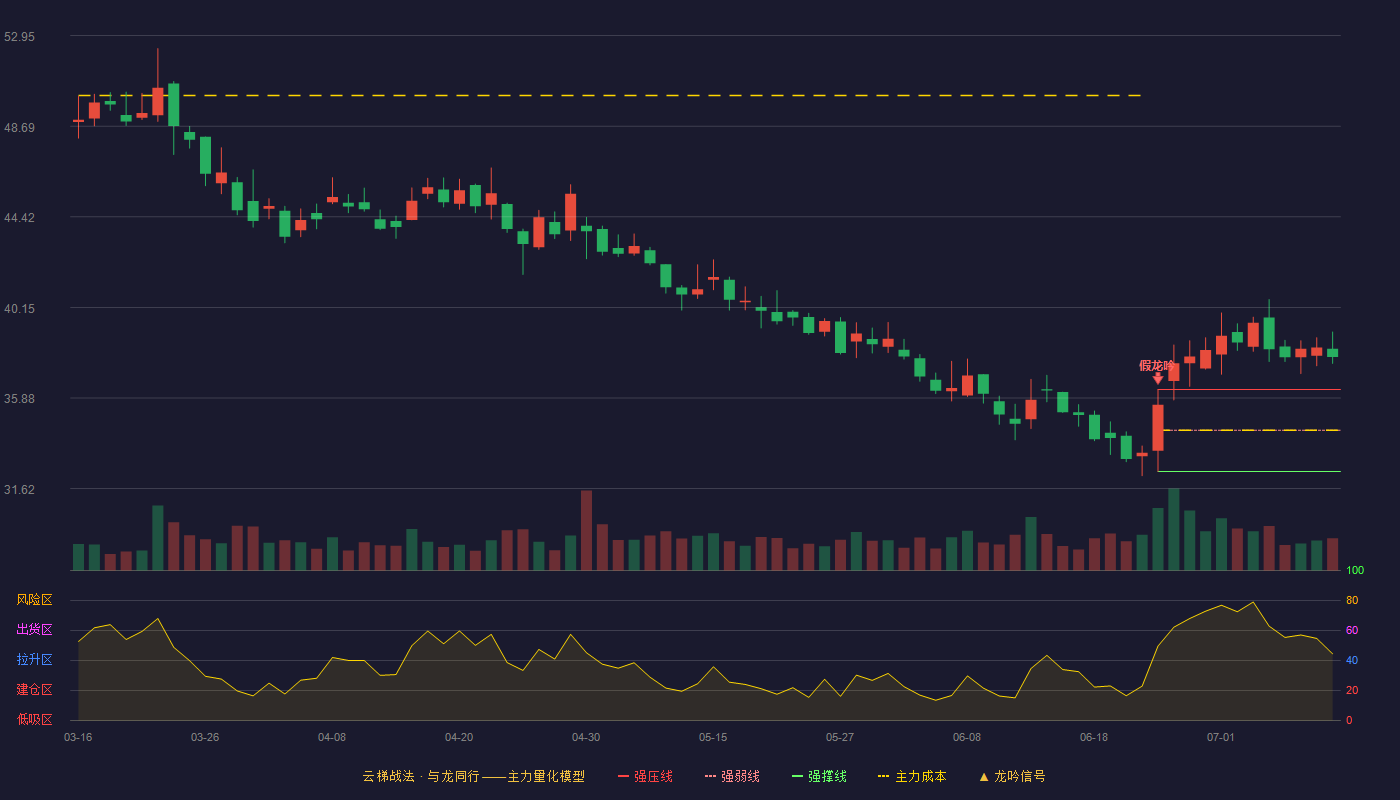Click the 建仓区 zone label
The width and height of the screenshot is (1400, 800).
34,690
